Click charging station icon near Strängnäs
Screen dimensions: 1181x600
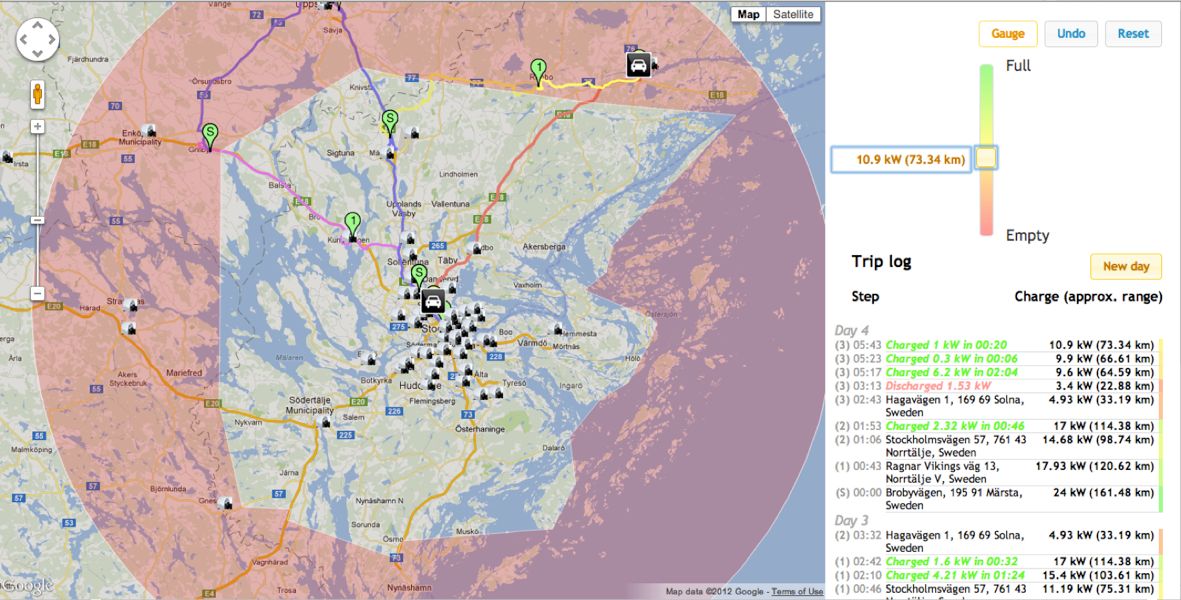point(131,305)
